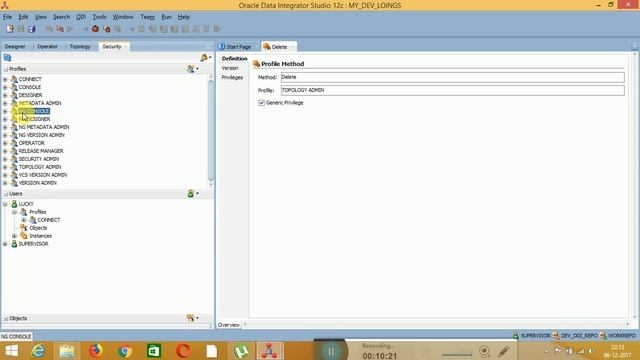Open Google Chrome from the taskbar
Screen dimensions: 640x360
click(x=125, y=351)
